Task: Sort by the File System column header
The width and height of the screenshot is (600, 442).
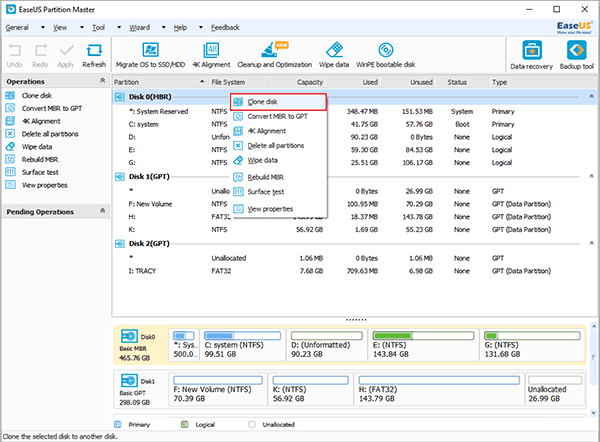Action: coord(240,82)
